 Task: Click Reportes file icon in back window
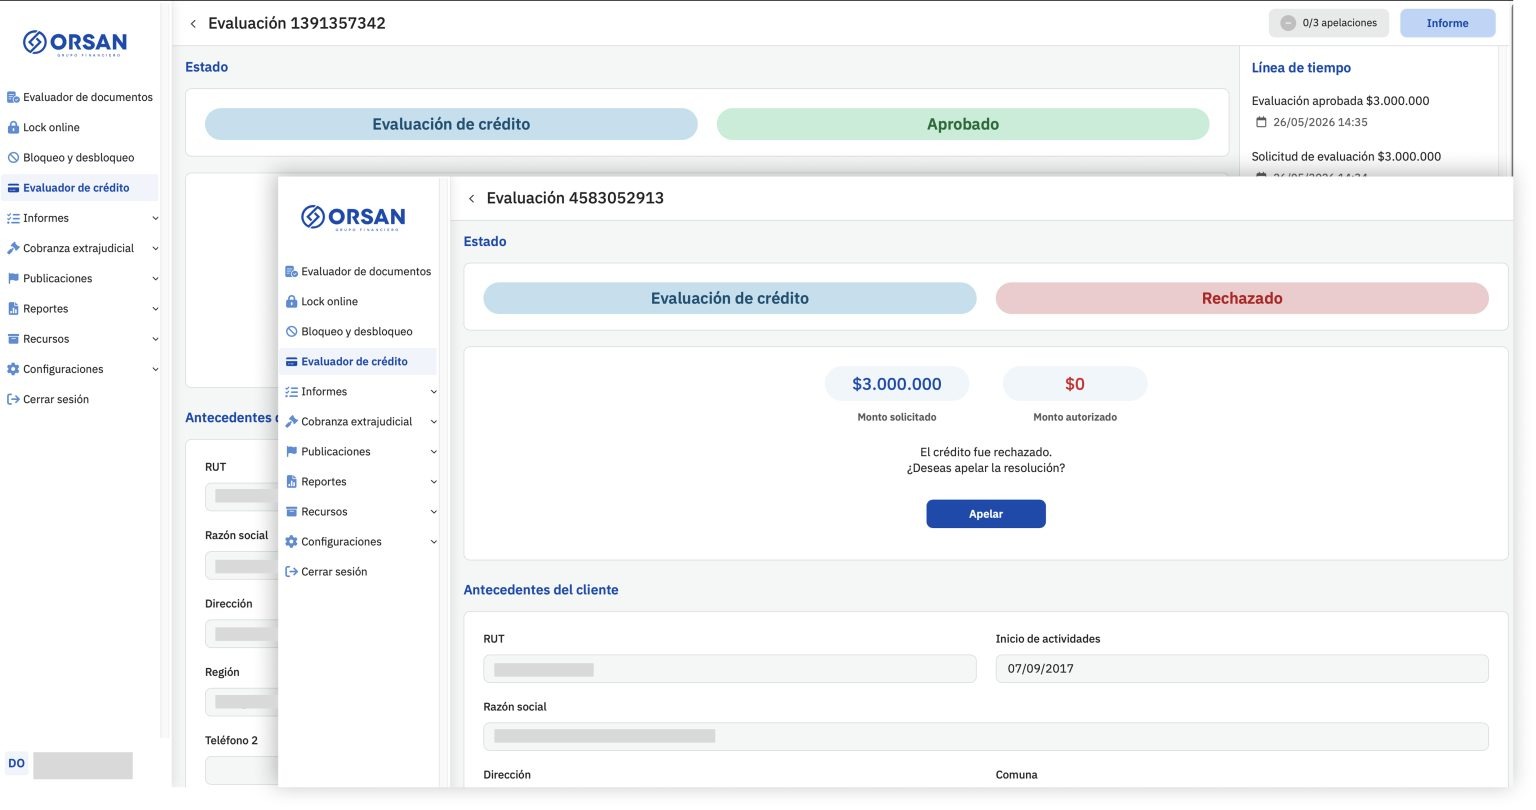coord(13,308)
